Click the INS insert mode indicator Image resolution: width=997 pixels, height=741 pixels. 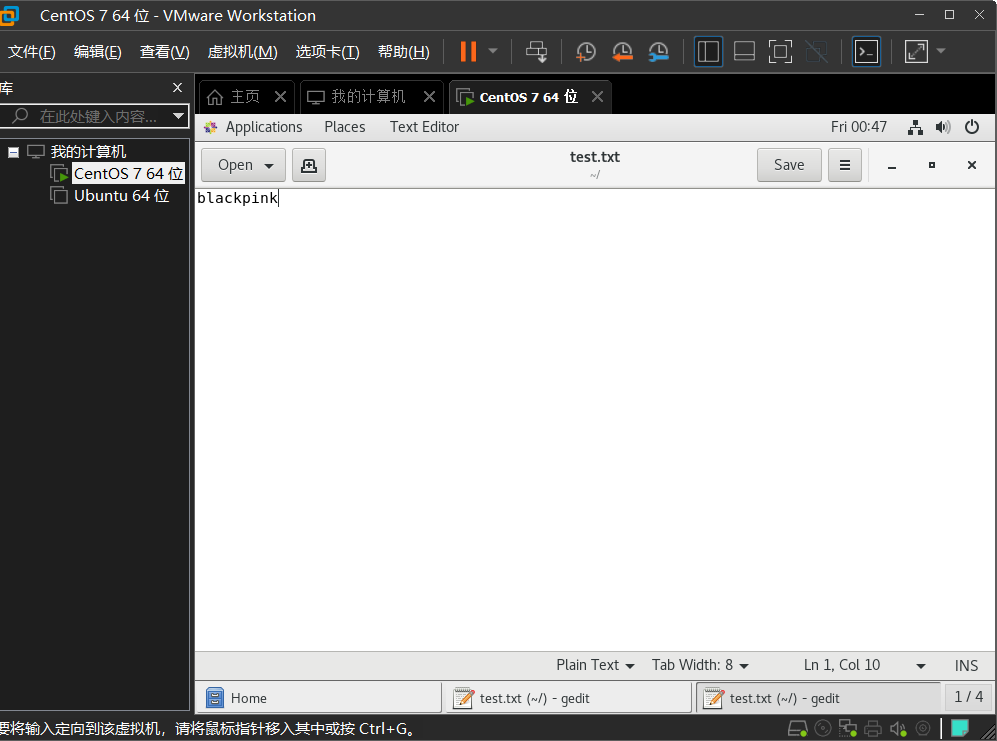point(966,666)
